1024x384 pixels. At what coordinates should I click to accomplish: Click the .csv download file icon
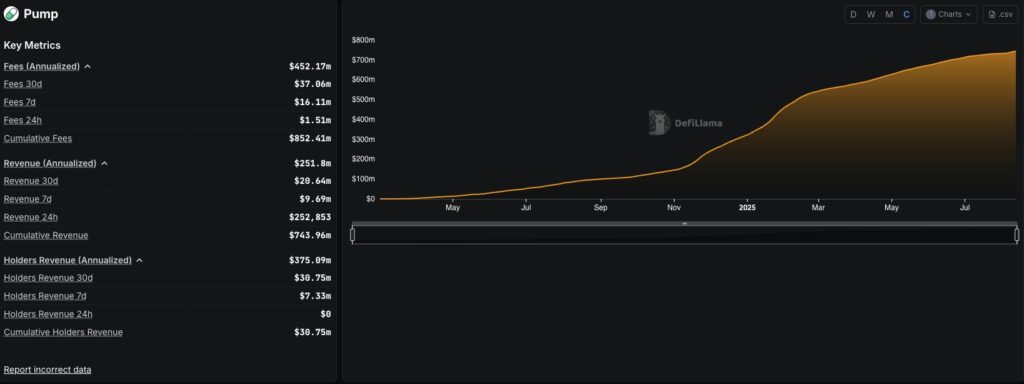click(992, 14)
